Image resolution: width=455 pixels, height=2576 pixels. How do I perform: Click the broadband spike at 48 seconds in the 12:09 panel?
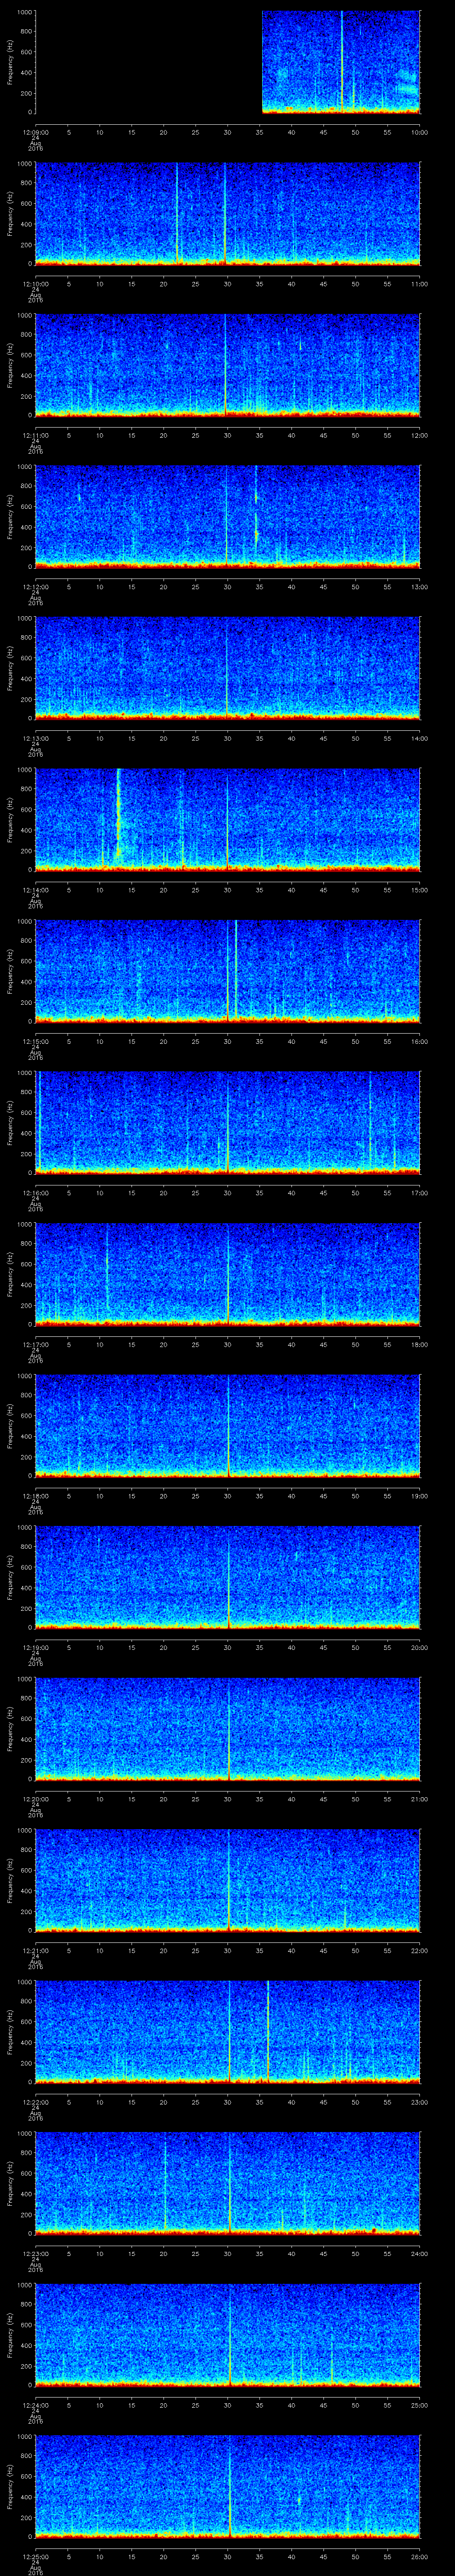(x=342, y=62)
